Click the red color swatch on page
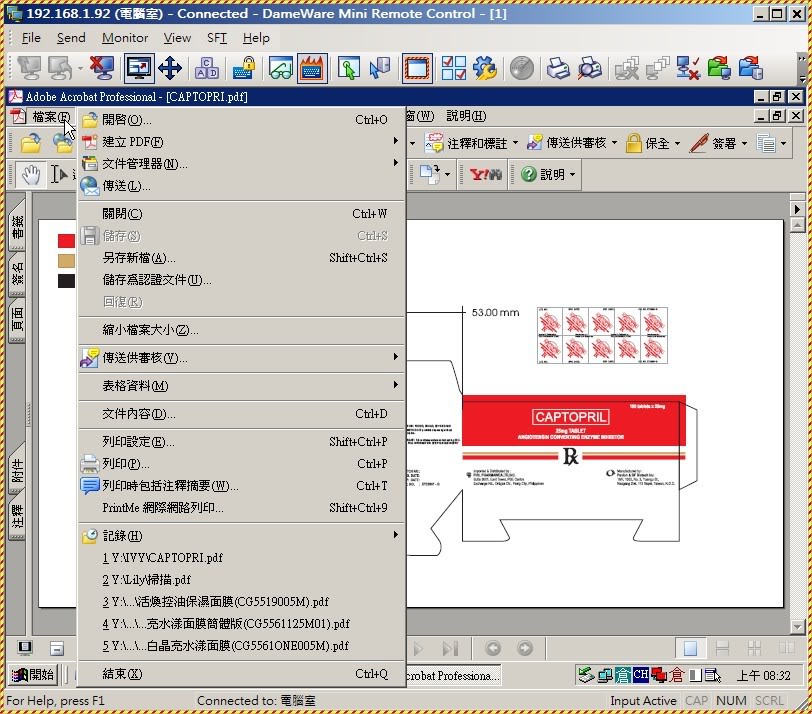 66,241
